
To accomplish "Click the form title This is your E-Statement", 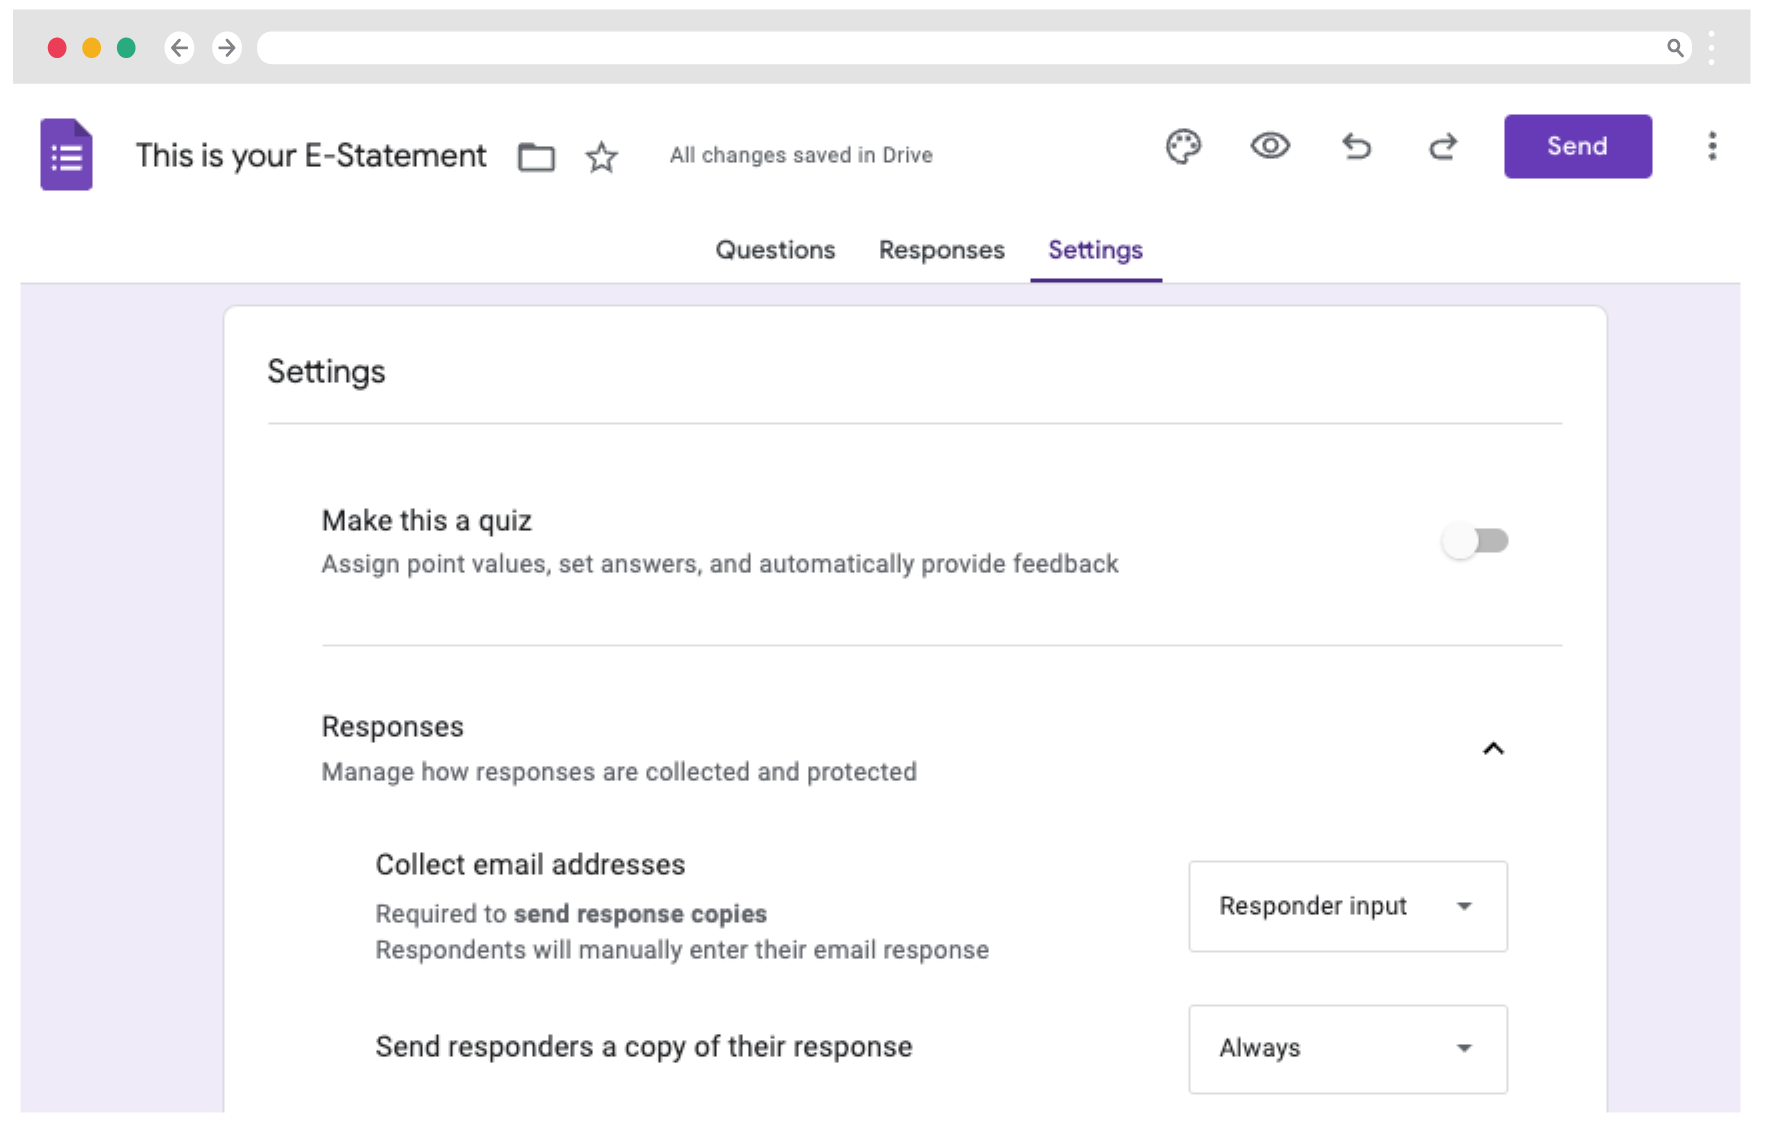I will pyautogui.click(x=311, y=155).
